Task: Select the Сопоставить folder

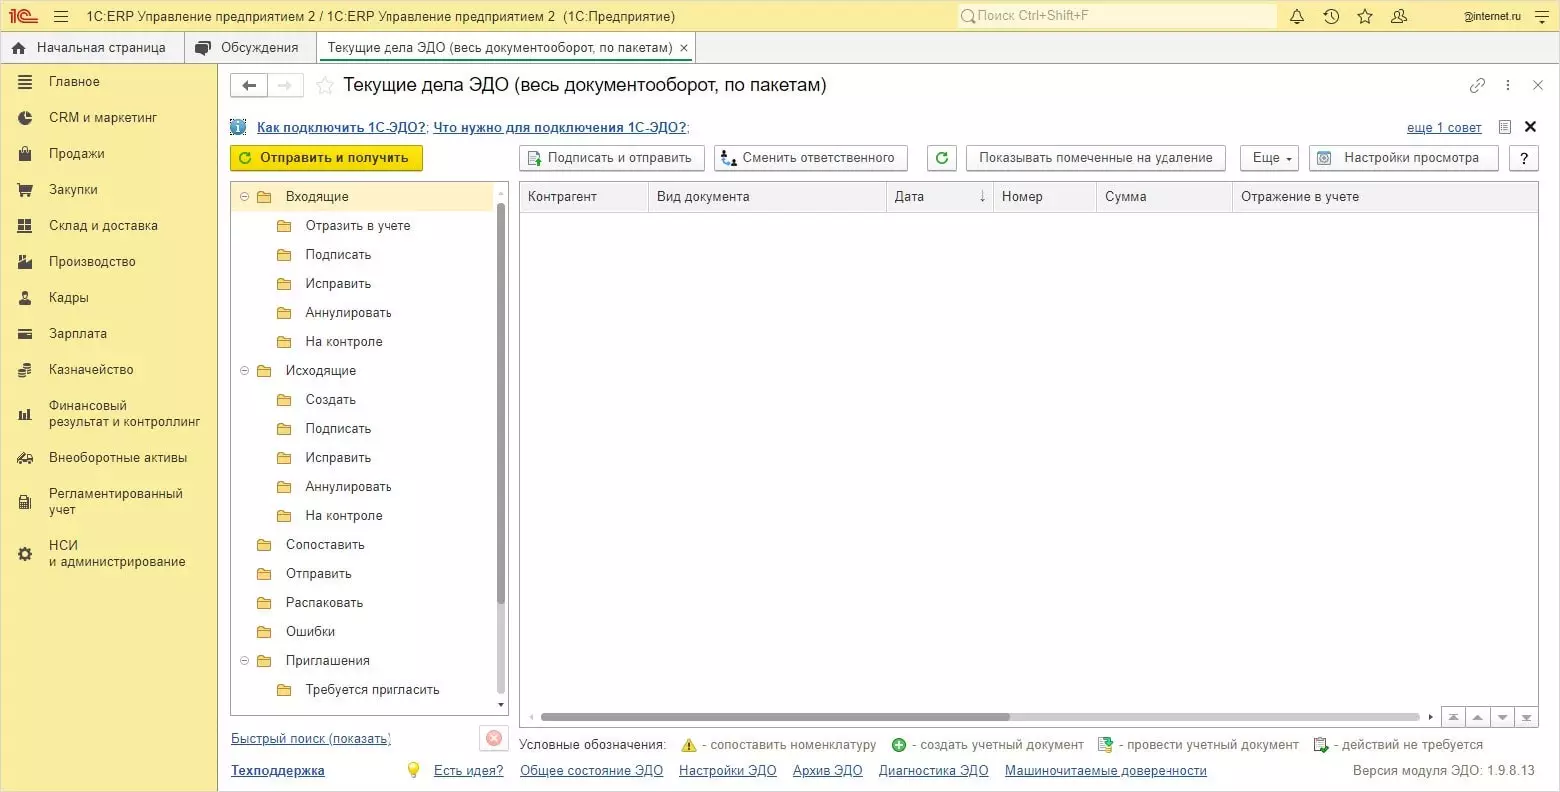Action: tap(325, 545)
